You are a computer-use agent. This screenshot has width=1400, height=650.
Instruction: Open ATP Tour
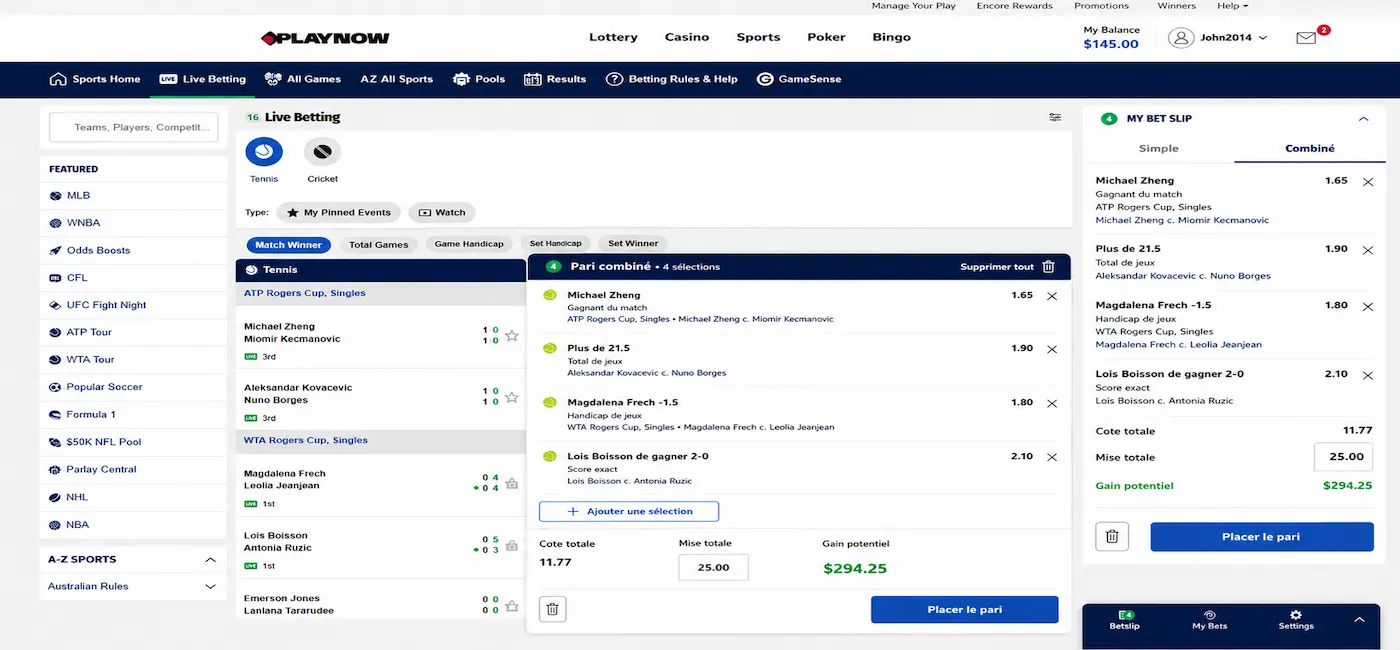pos(134,332)
